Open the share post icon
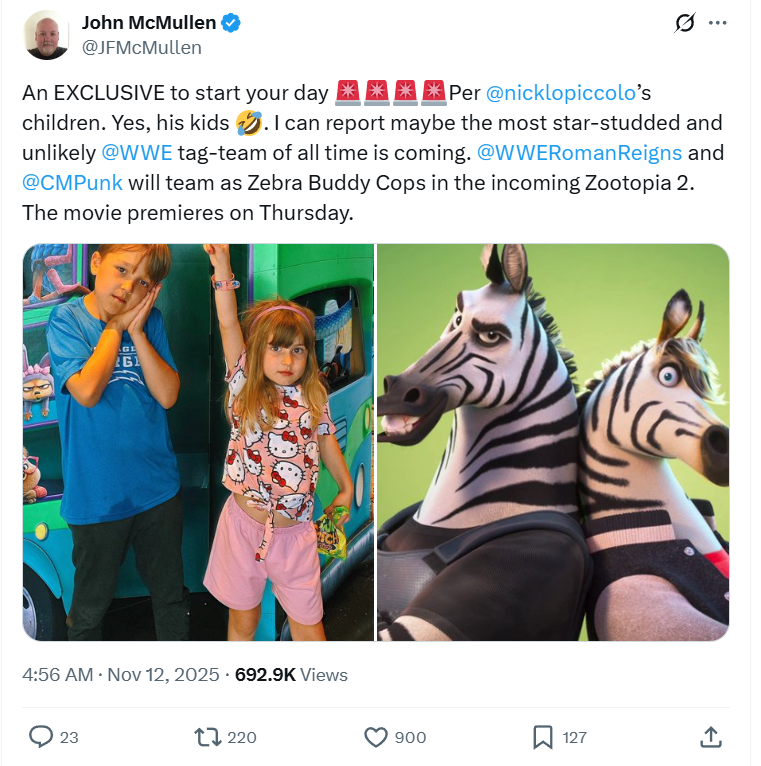Viewport: 761px width, 766px height. point(711,737)
